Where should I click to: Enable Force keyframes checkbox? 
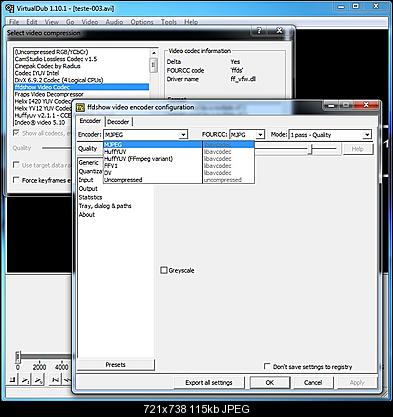(16, 180)
